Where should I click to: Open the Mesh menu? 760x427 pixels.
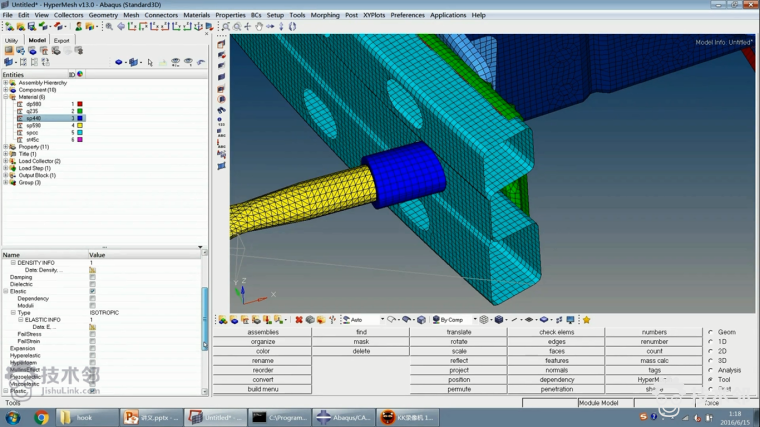(x=131, y=15)
